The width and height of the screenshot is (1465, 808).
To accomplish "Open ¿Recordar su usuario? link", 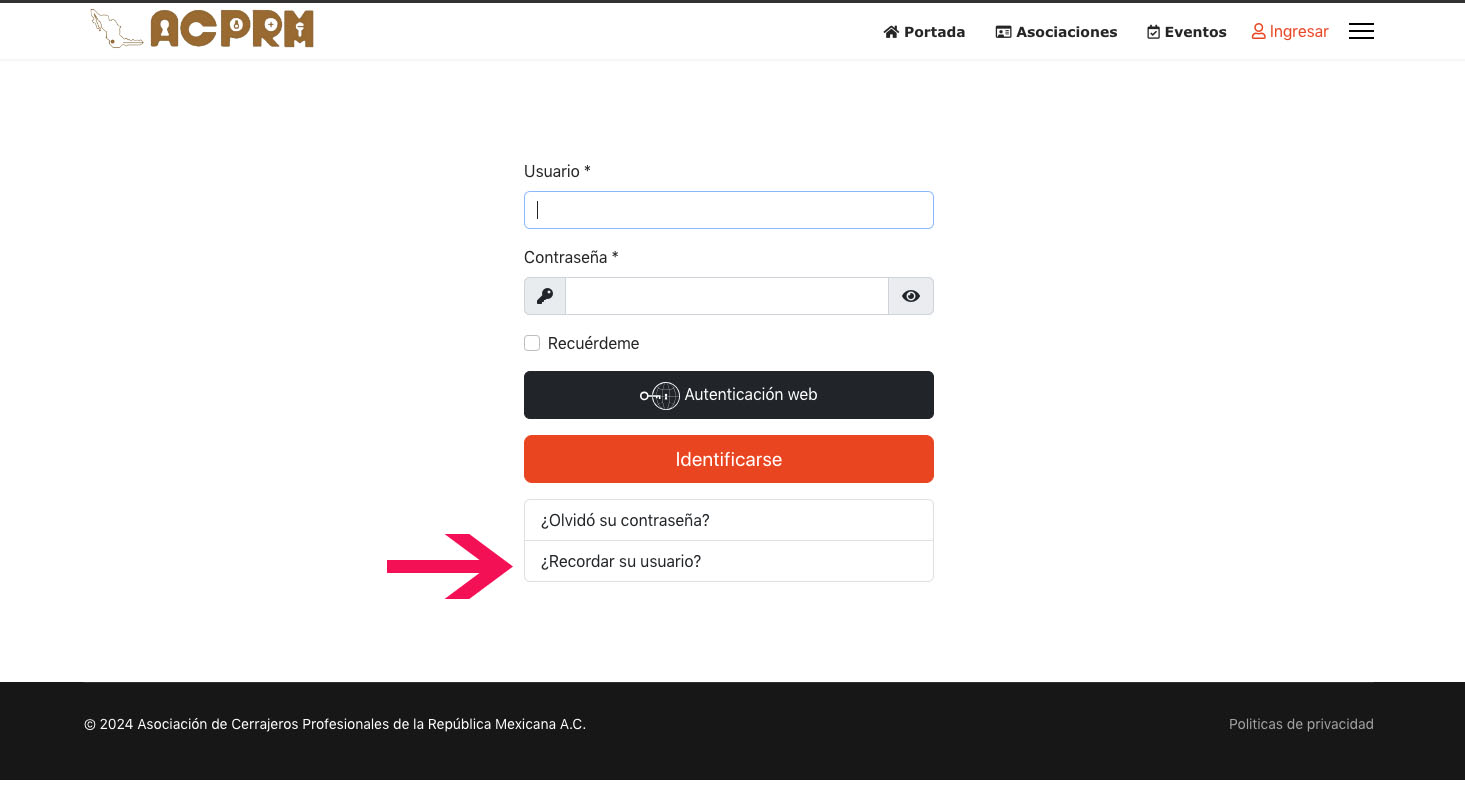I will pyautogui.click(x=729, y=561).
